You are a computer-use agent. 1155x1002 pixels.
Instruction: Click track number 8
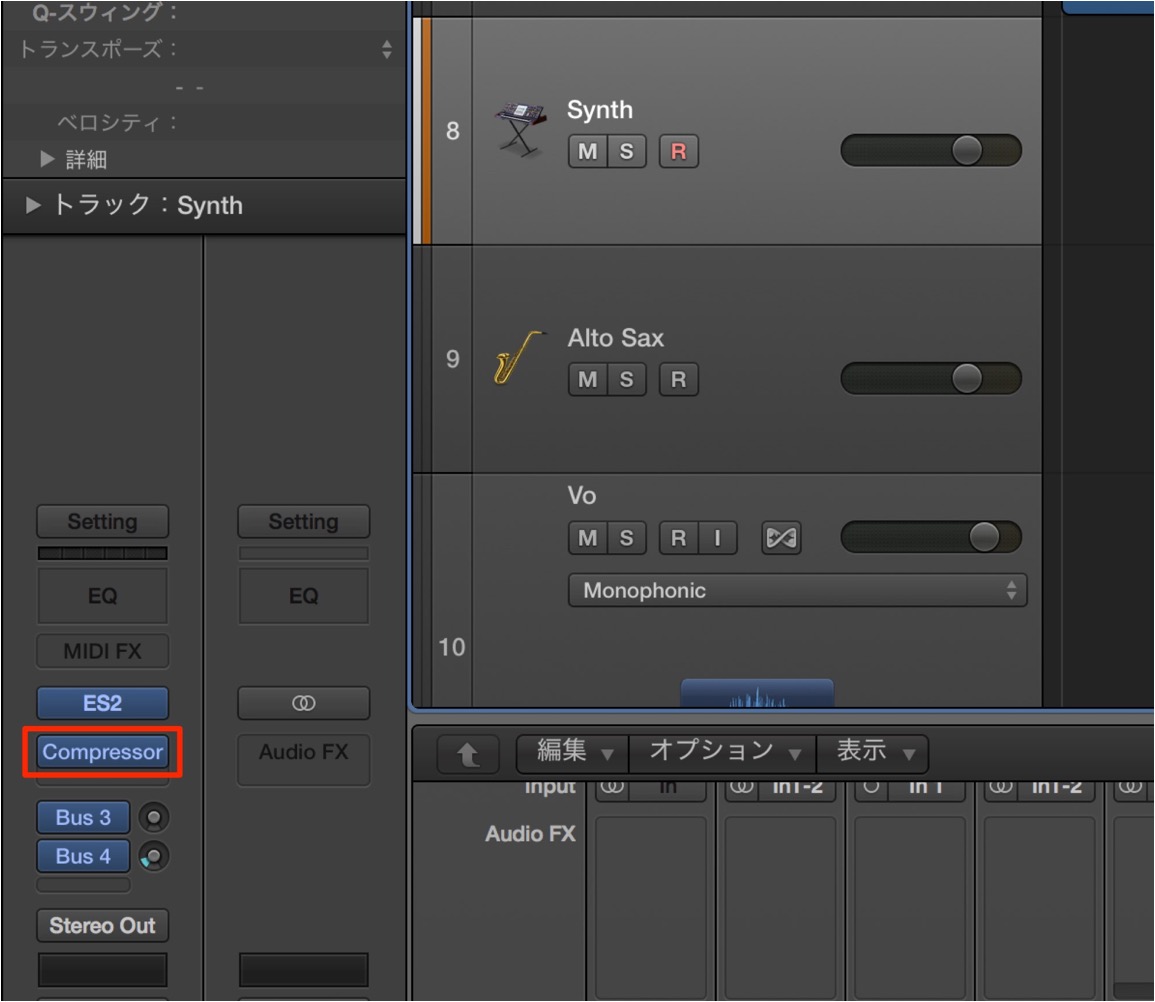coord(452,131)
